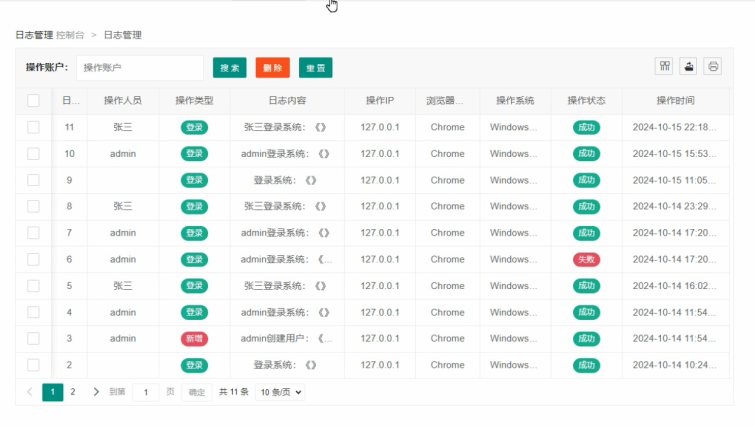This screenshot has height=430, width=755.
Task: Click 127.0.0.1 in log 7 row
Action: point(380,233)
